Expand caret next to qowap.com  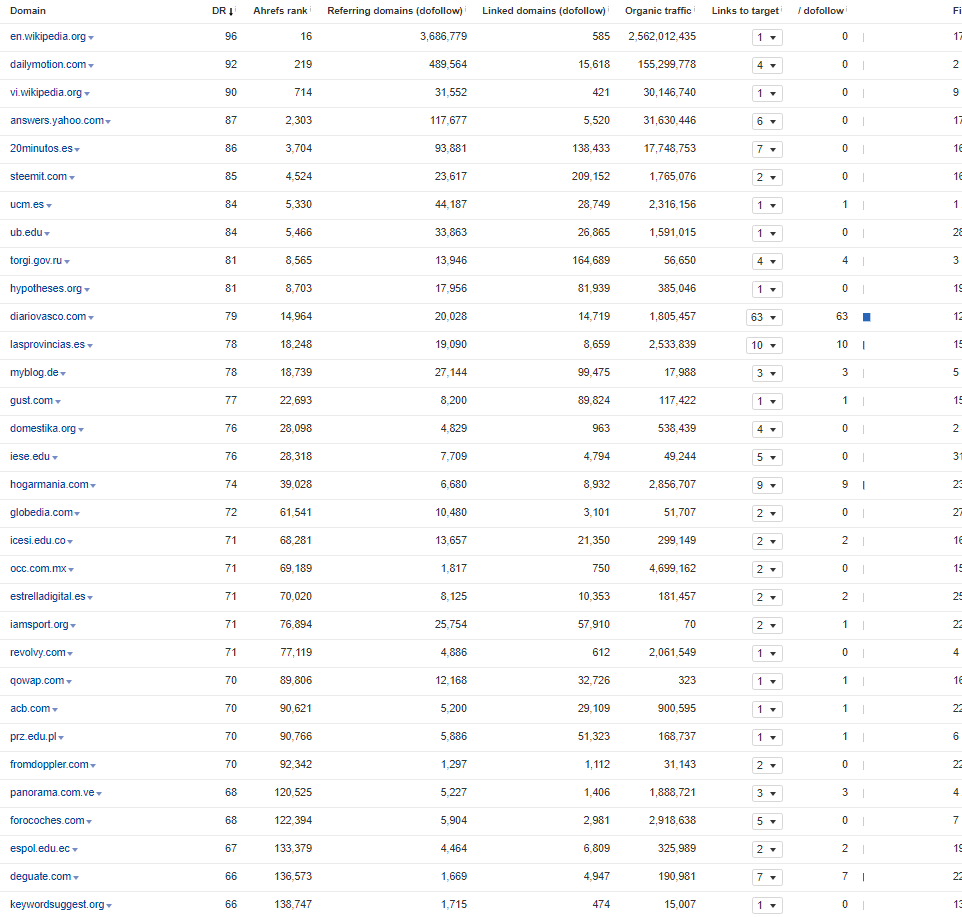(x=69, y=682)
